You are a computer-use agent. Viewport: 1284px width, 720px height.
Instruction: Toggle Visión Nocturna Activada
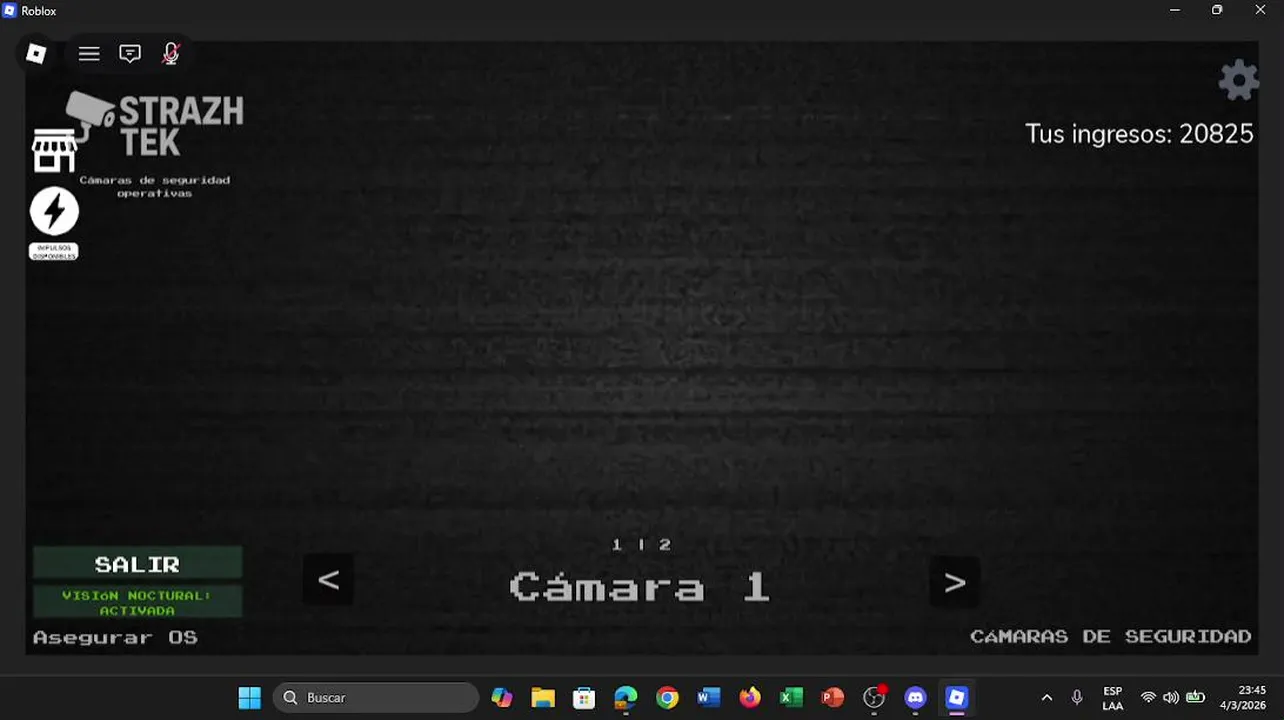[137, 602]
